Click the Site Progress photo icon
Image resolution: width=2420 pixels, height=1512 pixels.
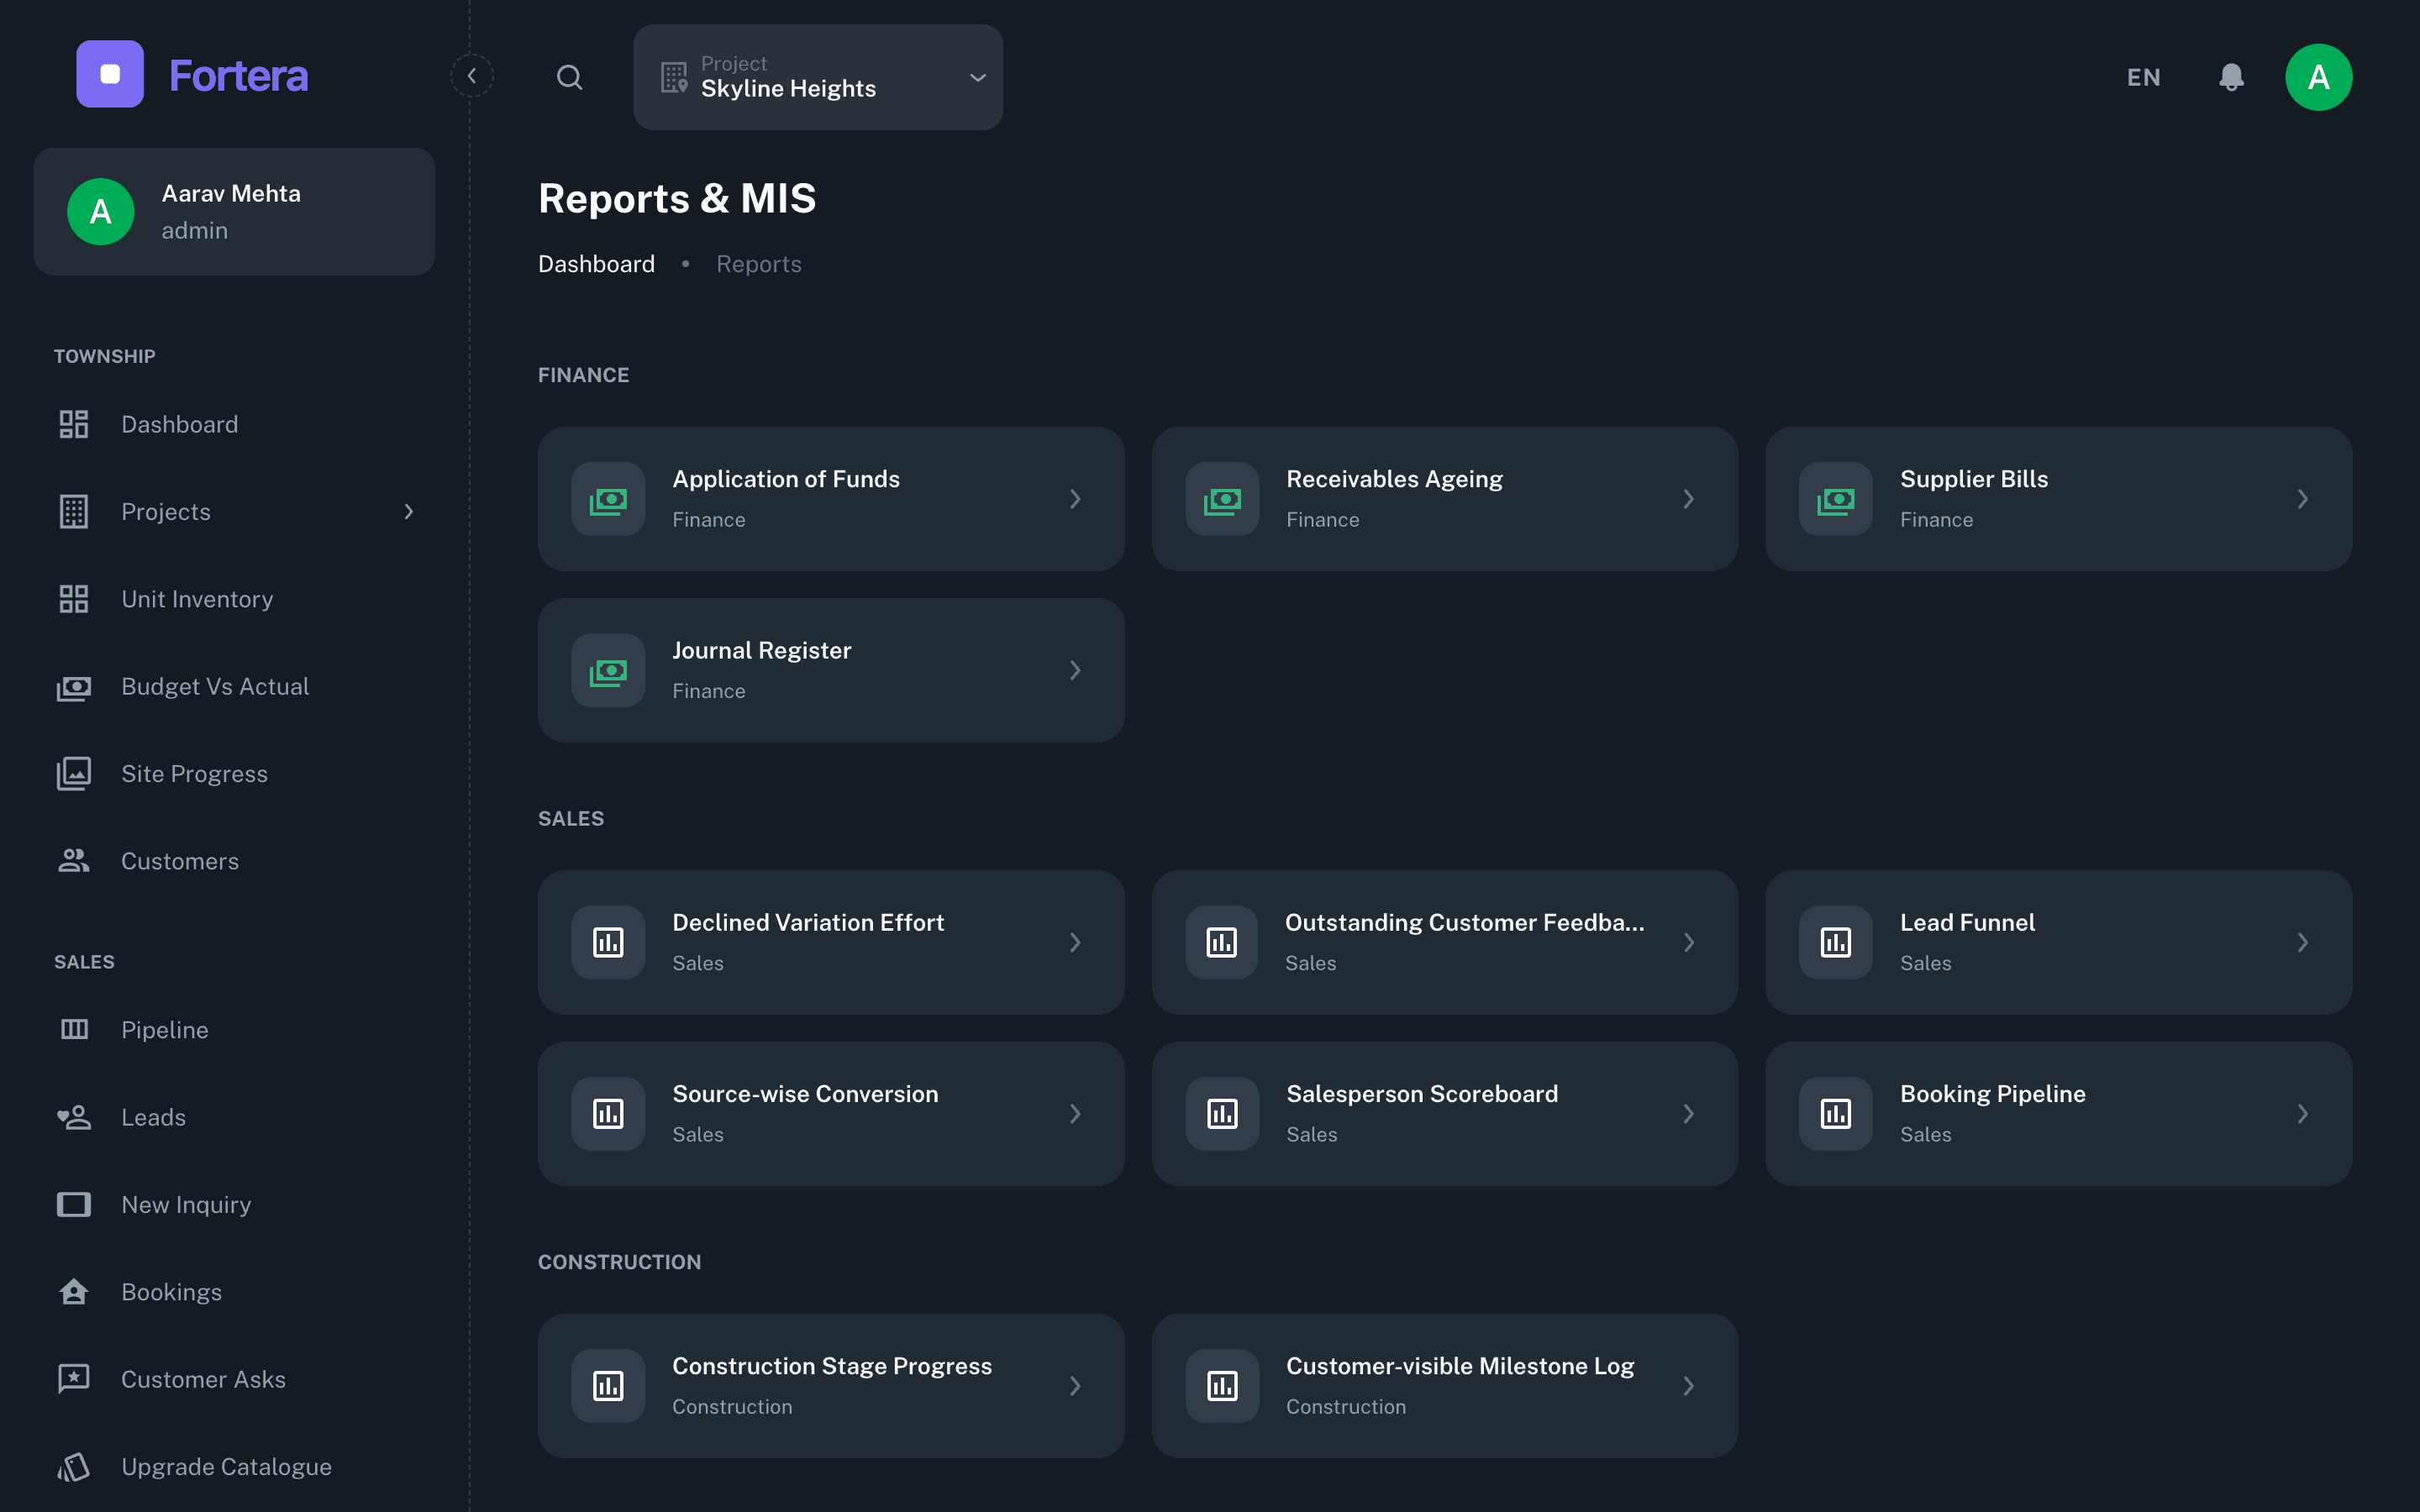74,773
